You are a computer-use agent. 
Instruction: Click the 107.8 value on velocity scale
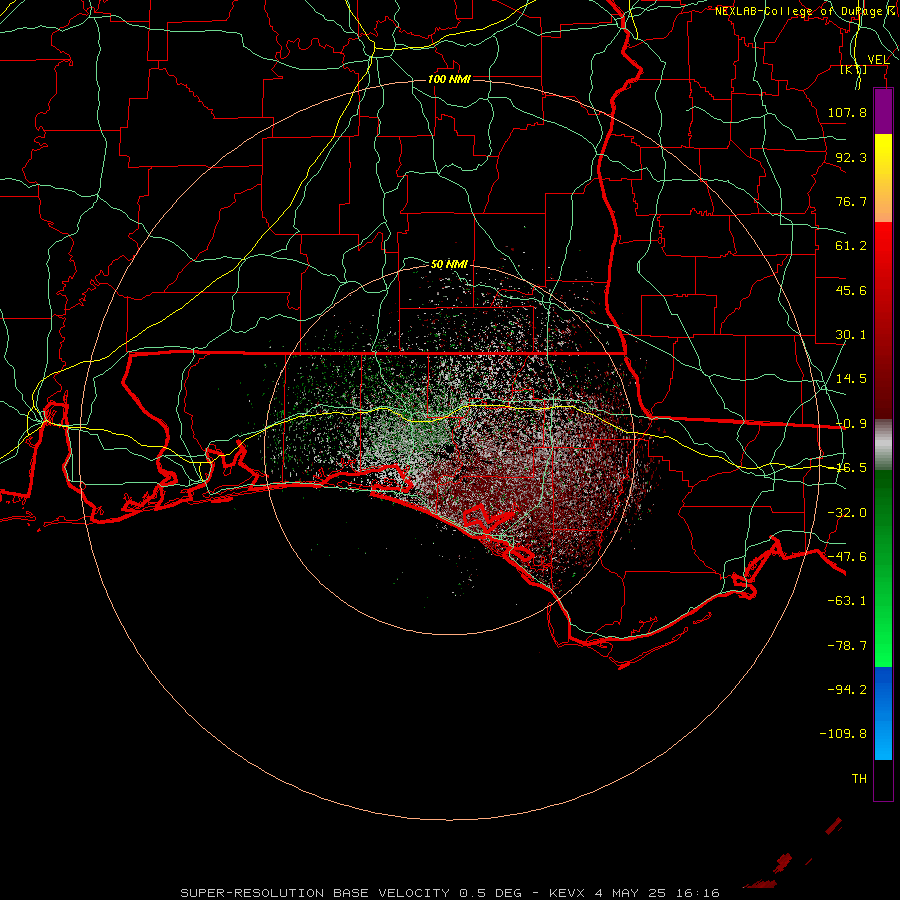coord(847,112)
